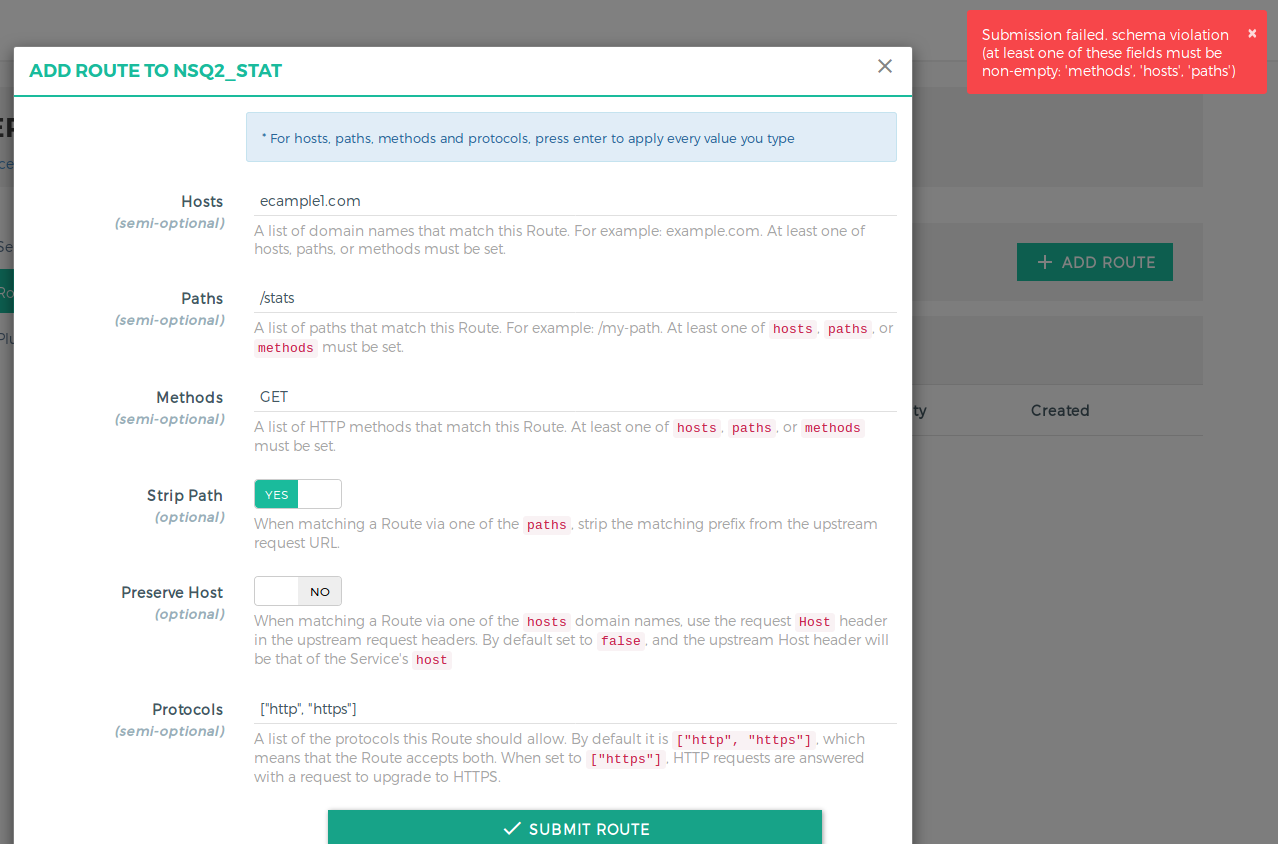This screenshot has width=1278, height=844.
Task: Click the checkmark icon on Submit Route
Action: [512, 829]
